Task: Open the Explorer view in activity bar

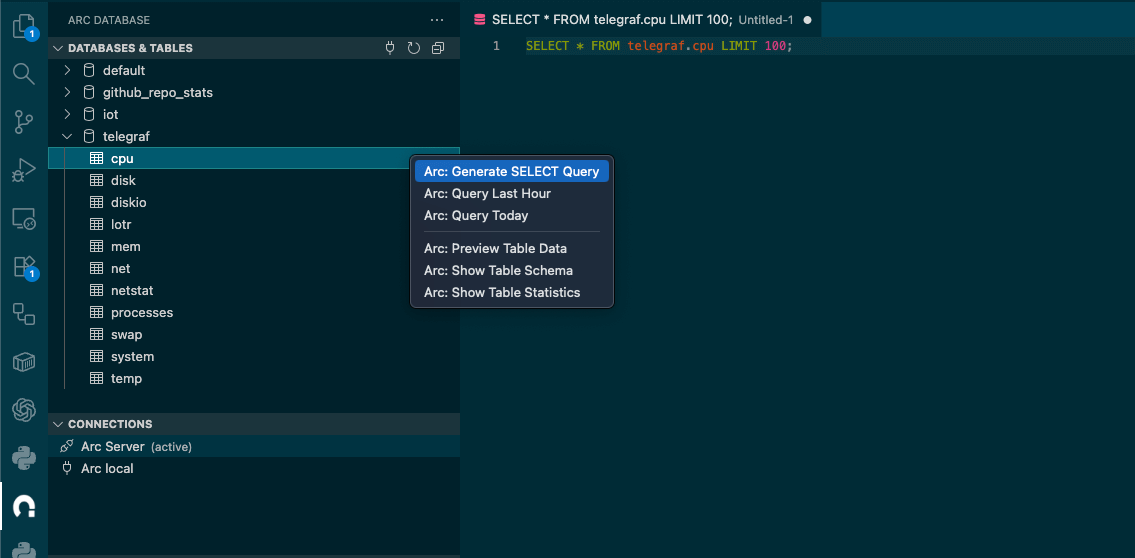Action: [24, 26]
